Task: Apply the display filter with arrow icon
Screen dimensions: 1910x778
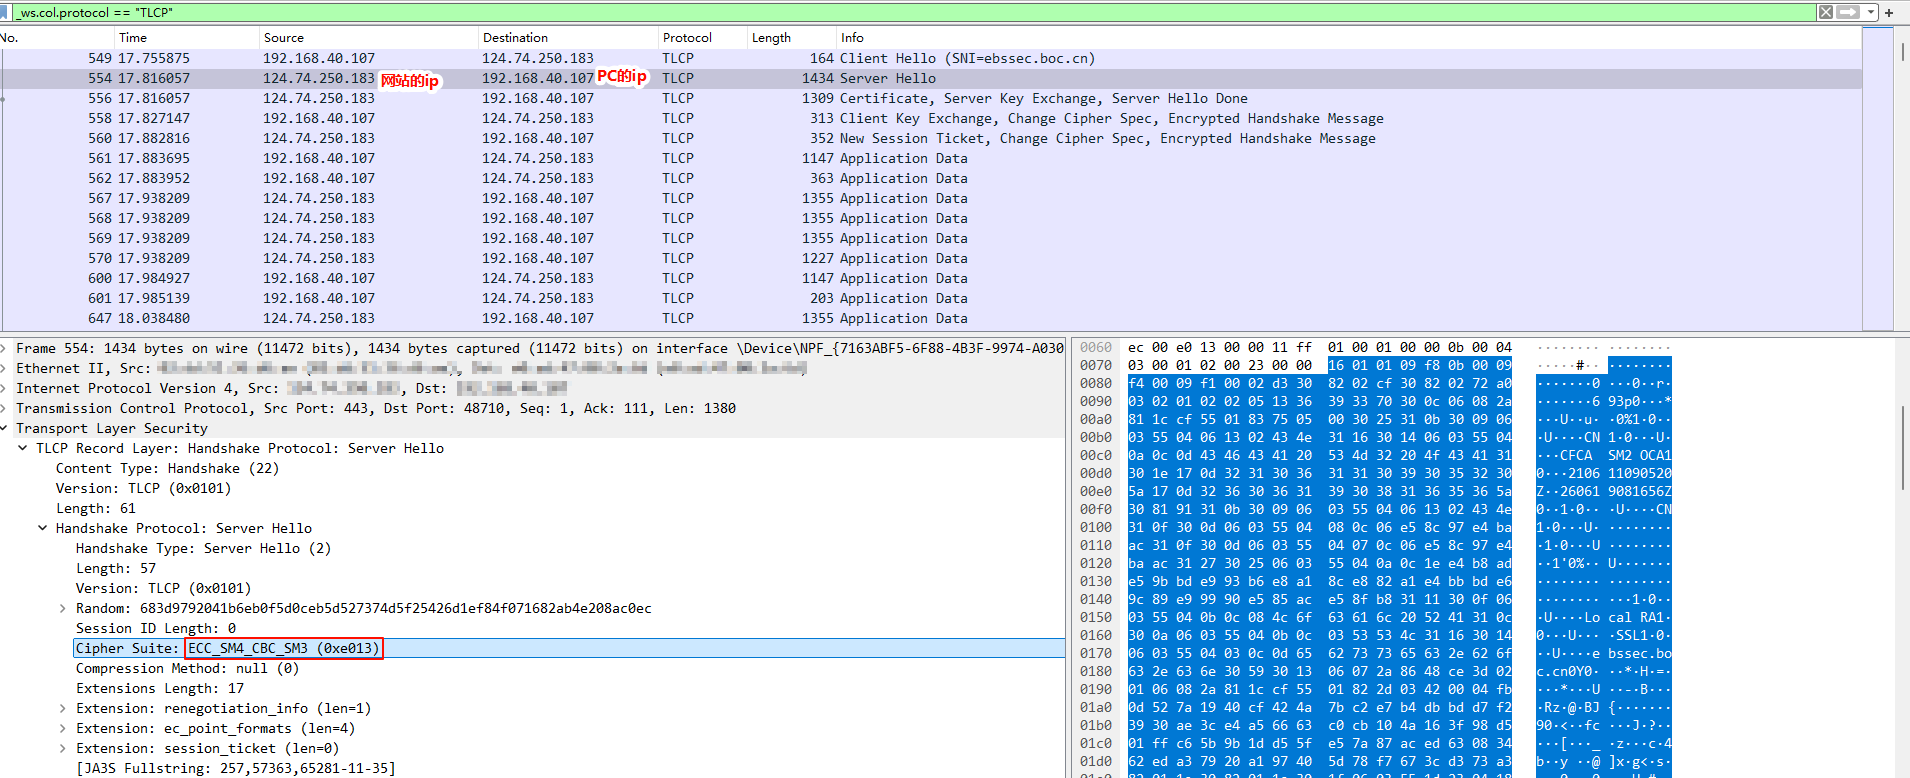Action: pyautogui.click(x=1848, y=12)
